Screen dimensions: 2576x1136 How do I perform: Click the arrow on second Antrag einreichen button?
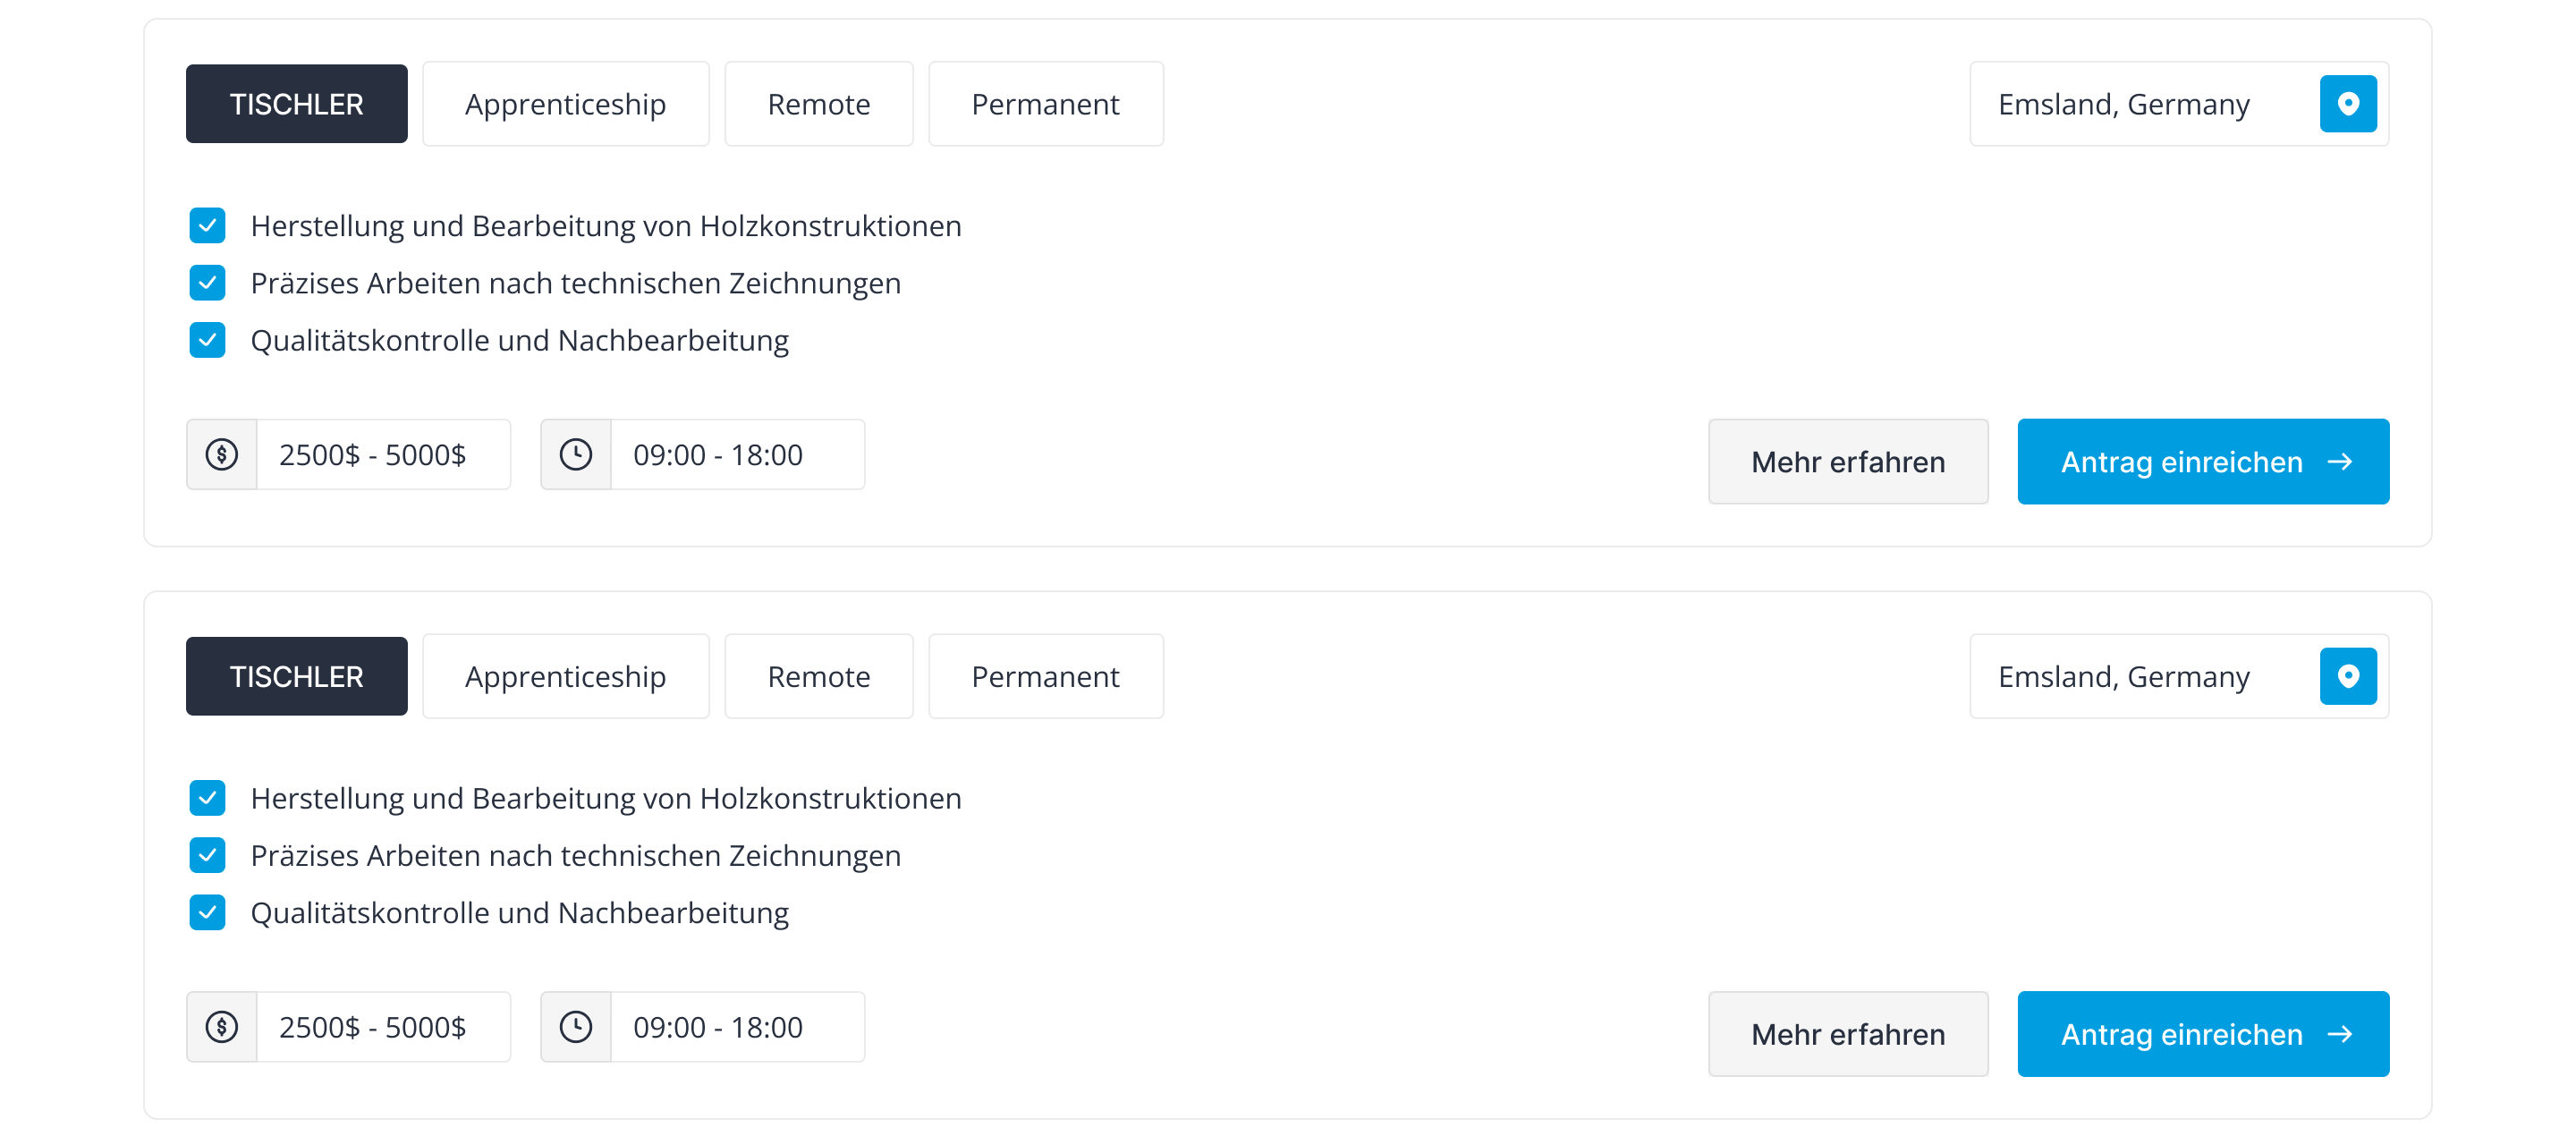(x=2340, y=1034)
